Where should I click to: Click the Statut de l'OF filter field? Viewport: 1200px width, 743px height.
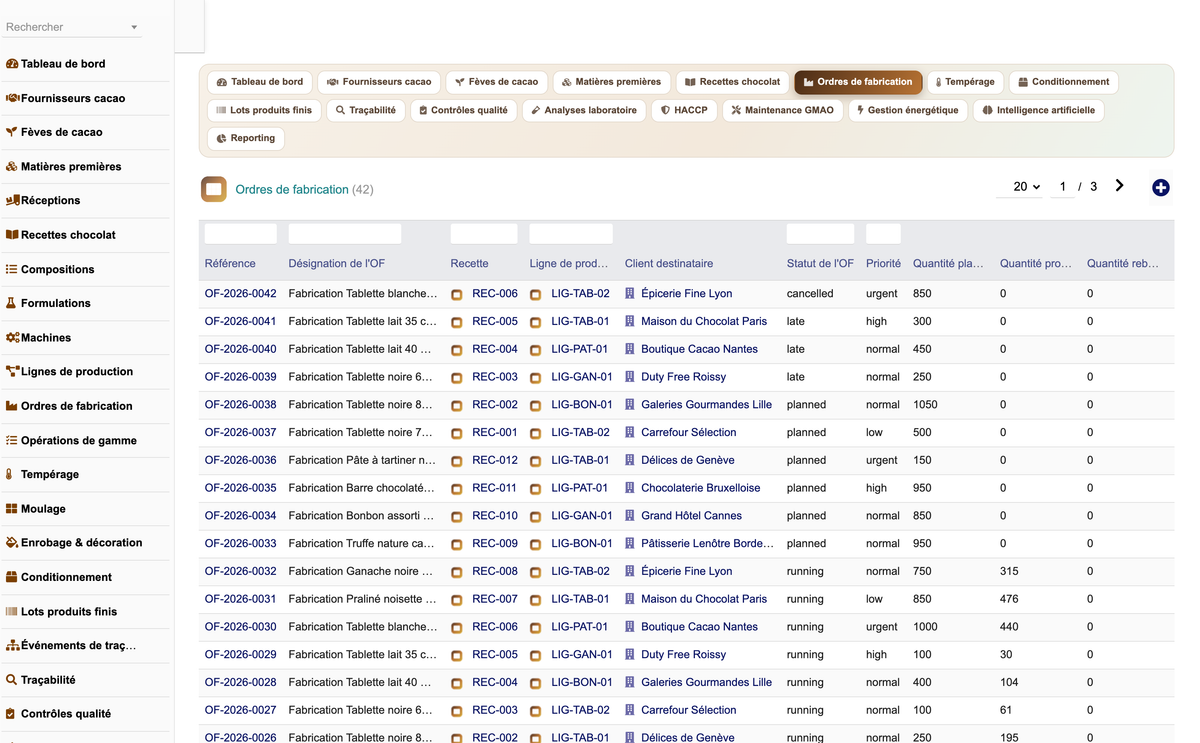(x=820, y=234)
